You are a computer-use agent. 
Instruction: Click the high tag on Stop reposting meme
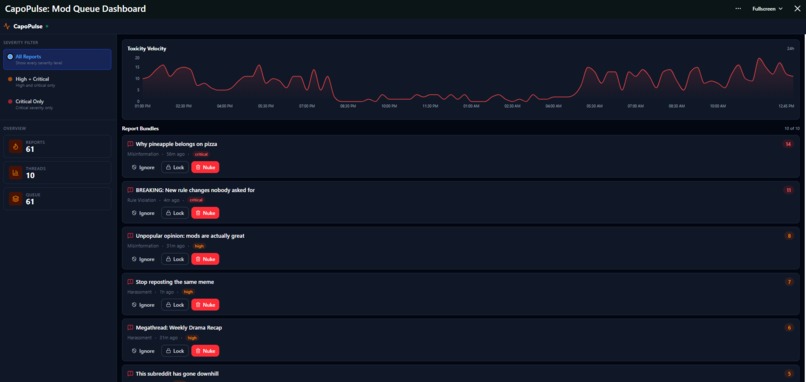188,292
